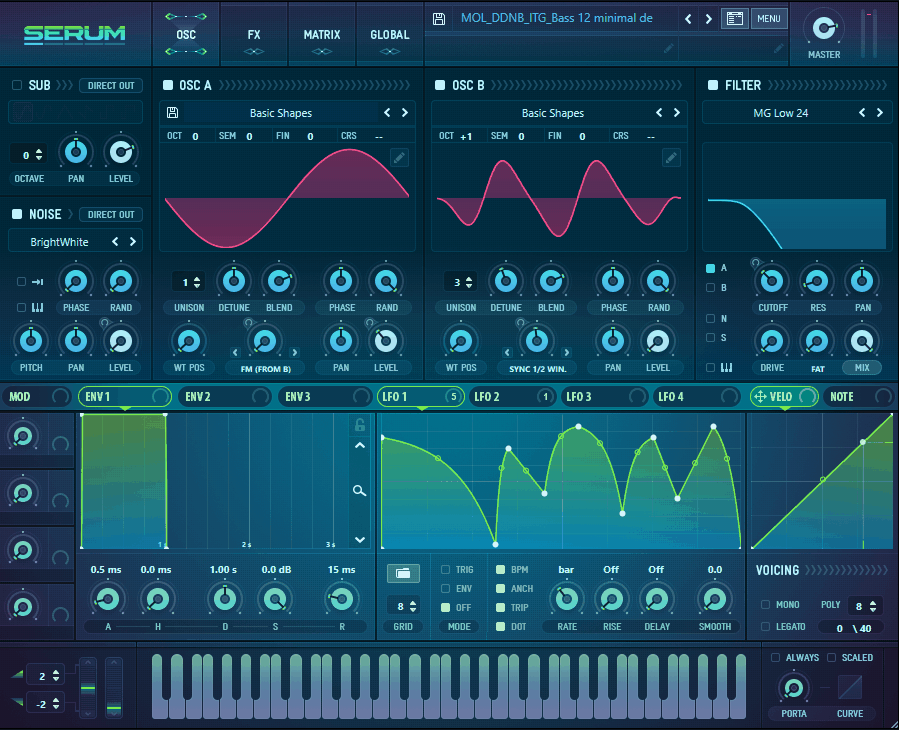Save OSC A wavetable with disk icon
Screen dimensions: 899x730
point(172,112)
